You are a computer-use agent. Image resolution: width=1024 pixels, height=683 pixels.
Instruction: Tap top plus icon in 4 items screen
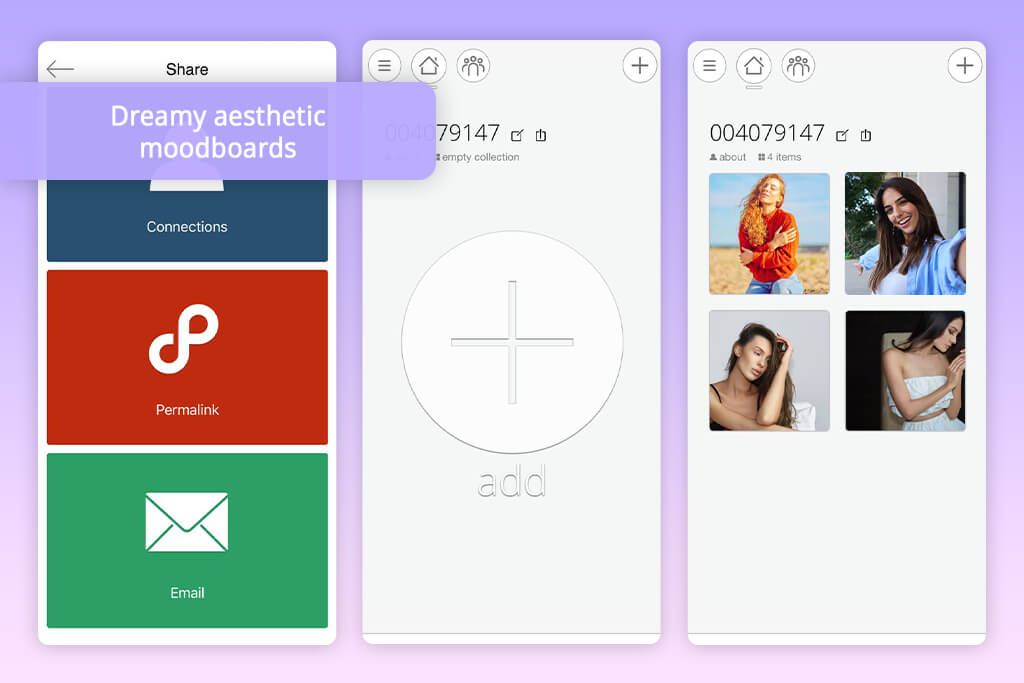(x=965, y=65)
